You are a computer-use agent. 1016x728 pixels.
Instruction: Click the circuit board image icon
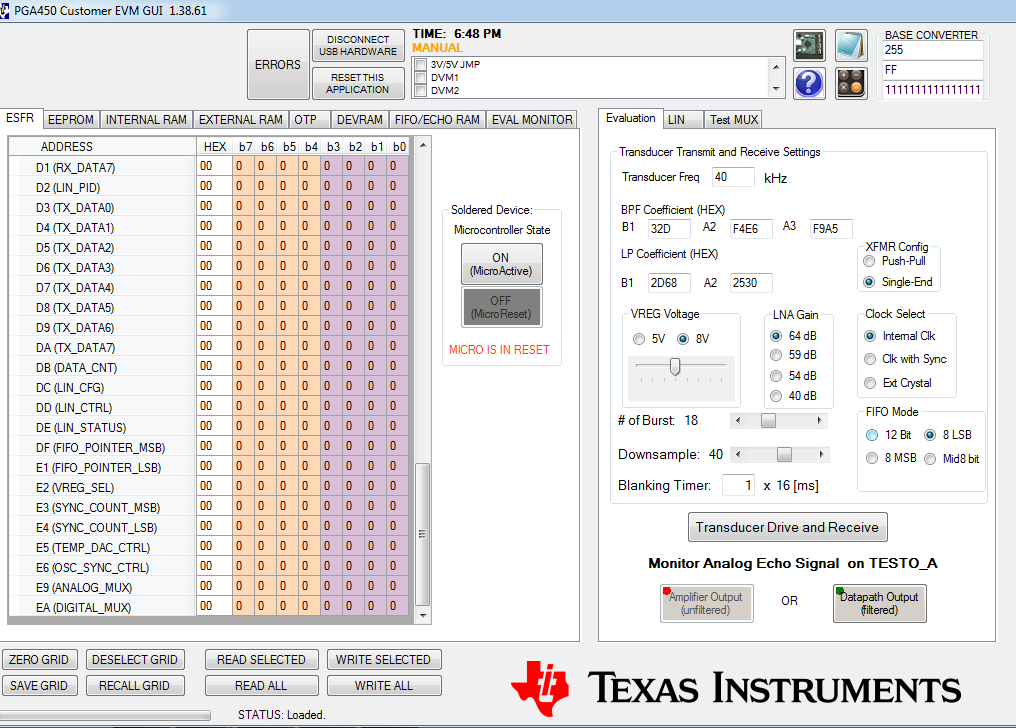pos(809,46)
